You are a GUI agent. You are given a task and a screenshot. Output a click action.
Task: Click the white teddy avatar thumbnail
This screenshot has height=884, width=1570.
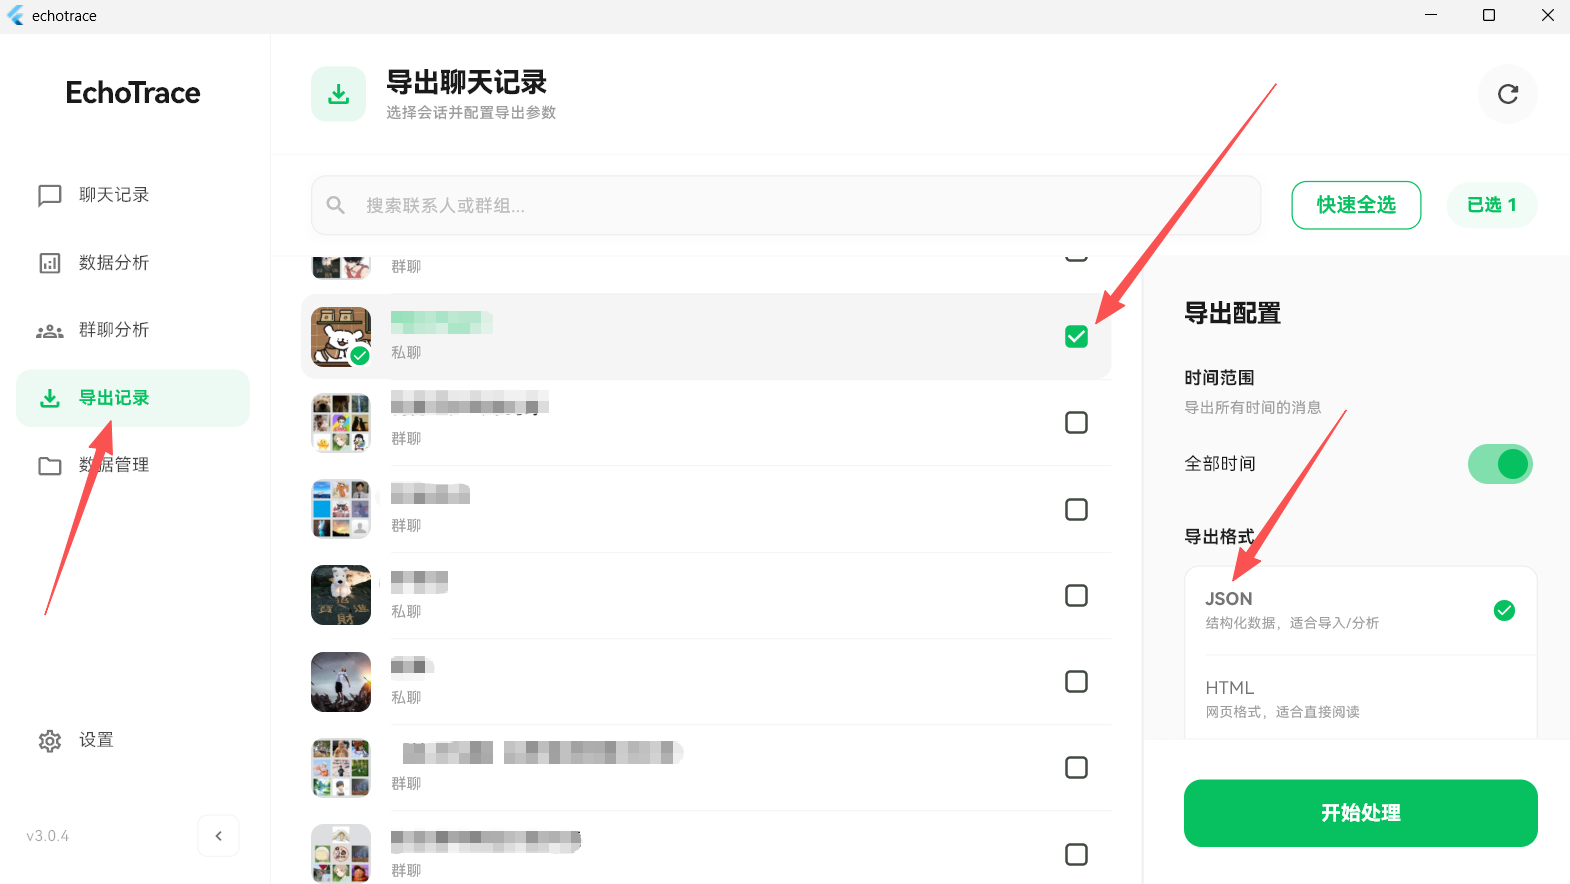click(341, 595)
